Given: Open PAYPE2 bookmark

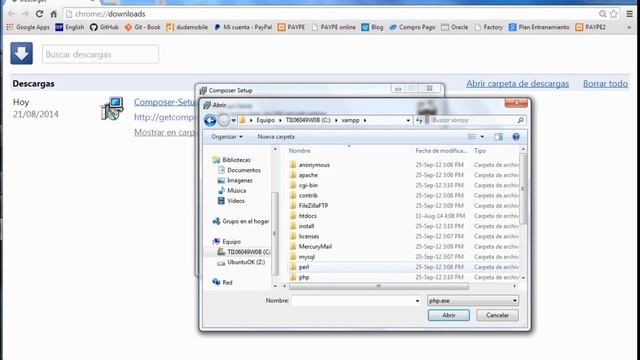Looking at the screenshot, I should tap(591, 27).
